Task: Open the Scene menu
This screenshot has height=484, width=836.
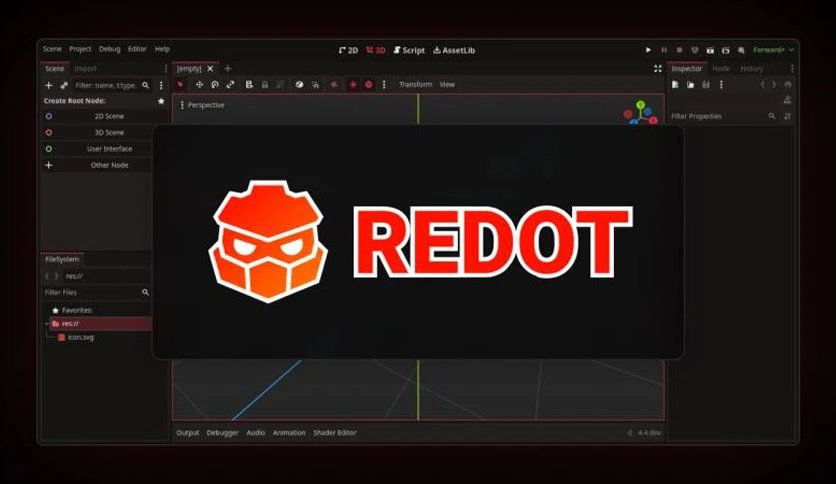Action: click(52, 49)
